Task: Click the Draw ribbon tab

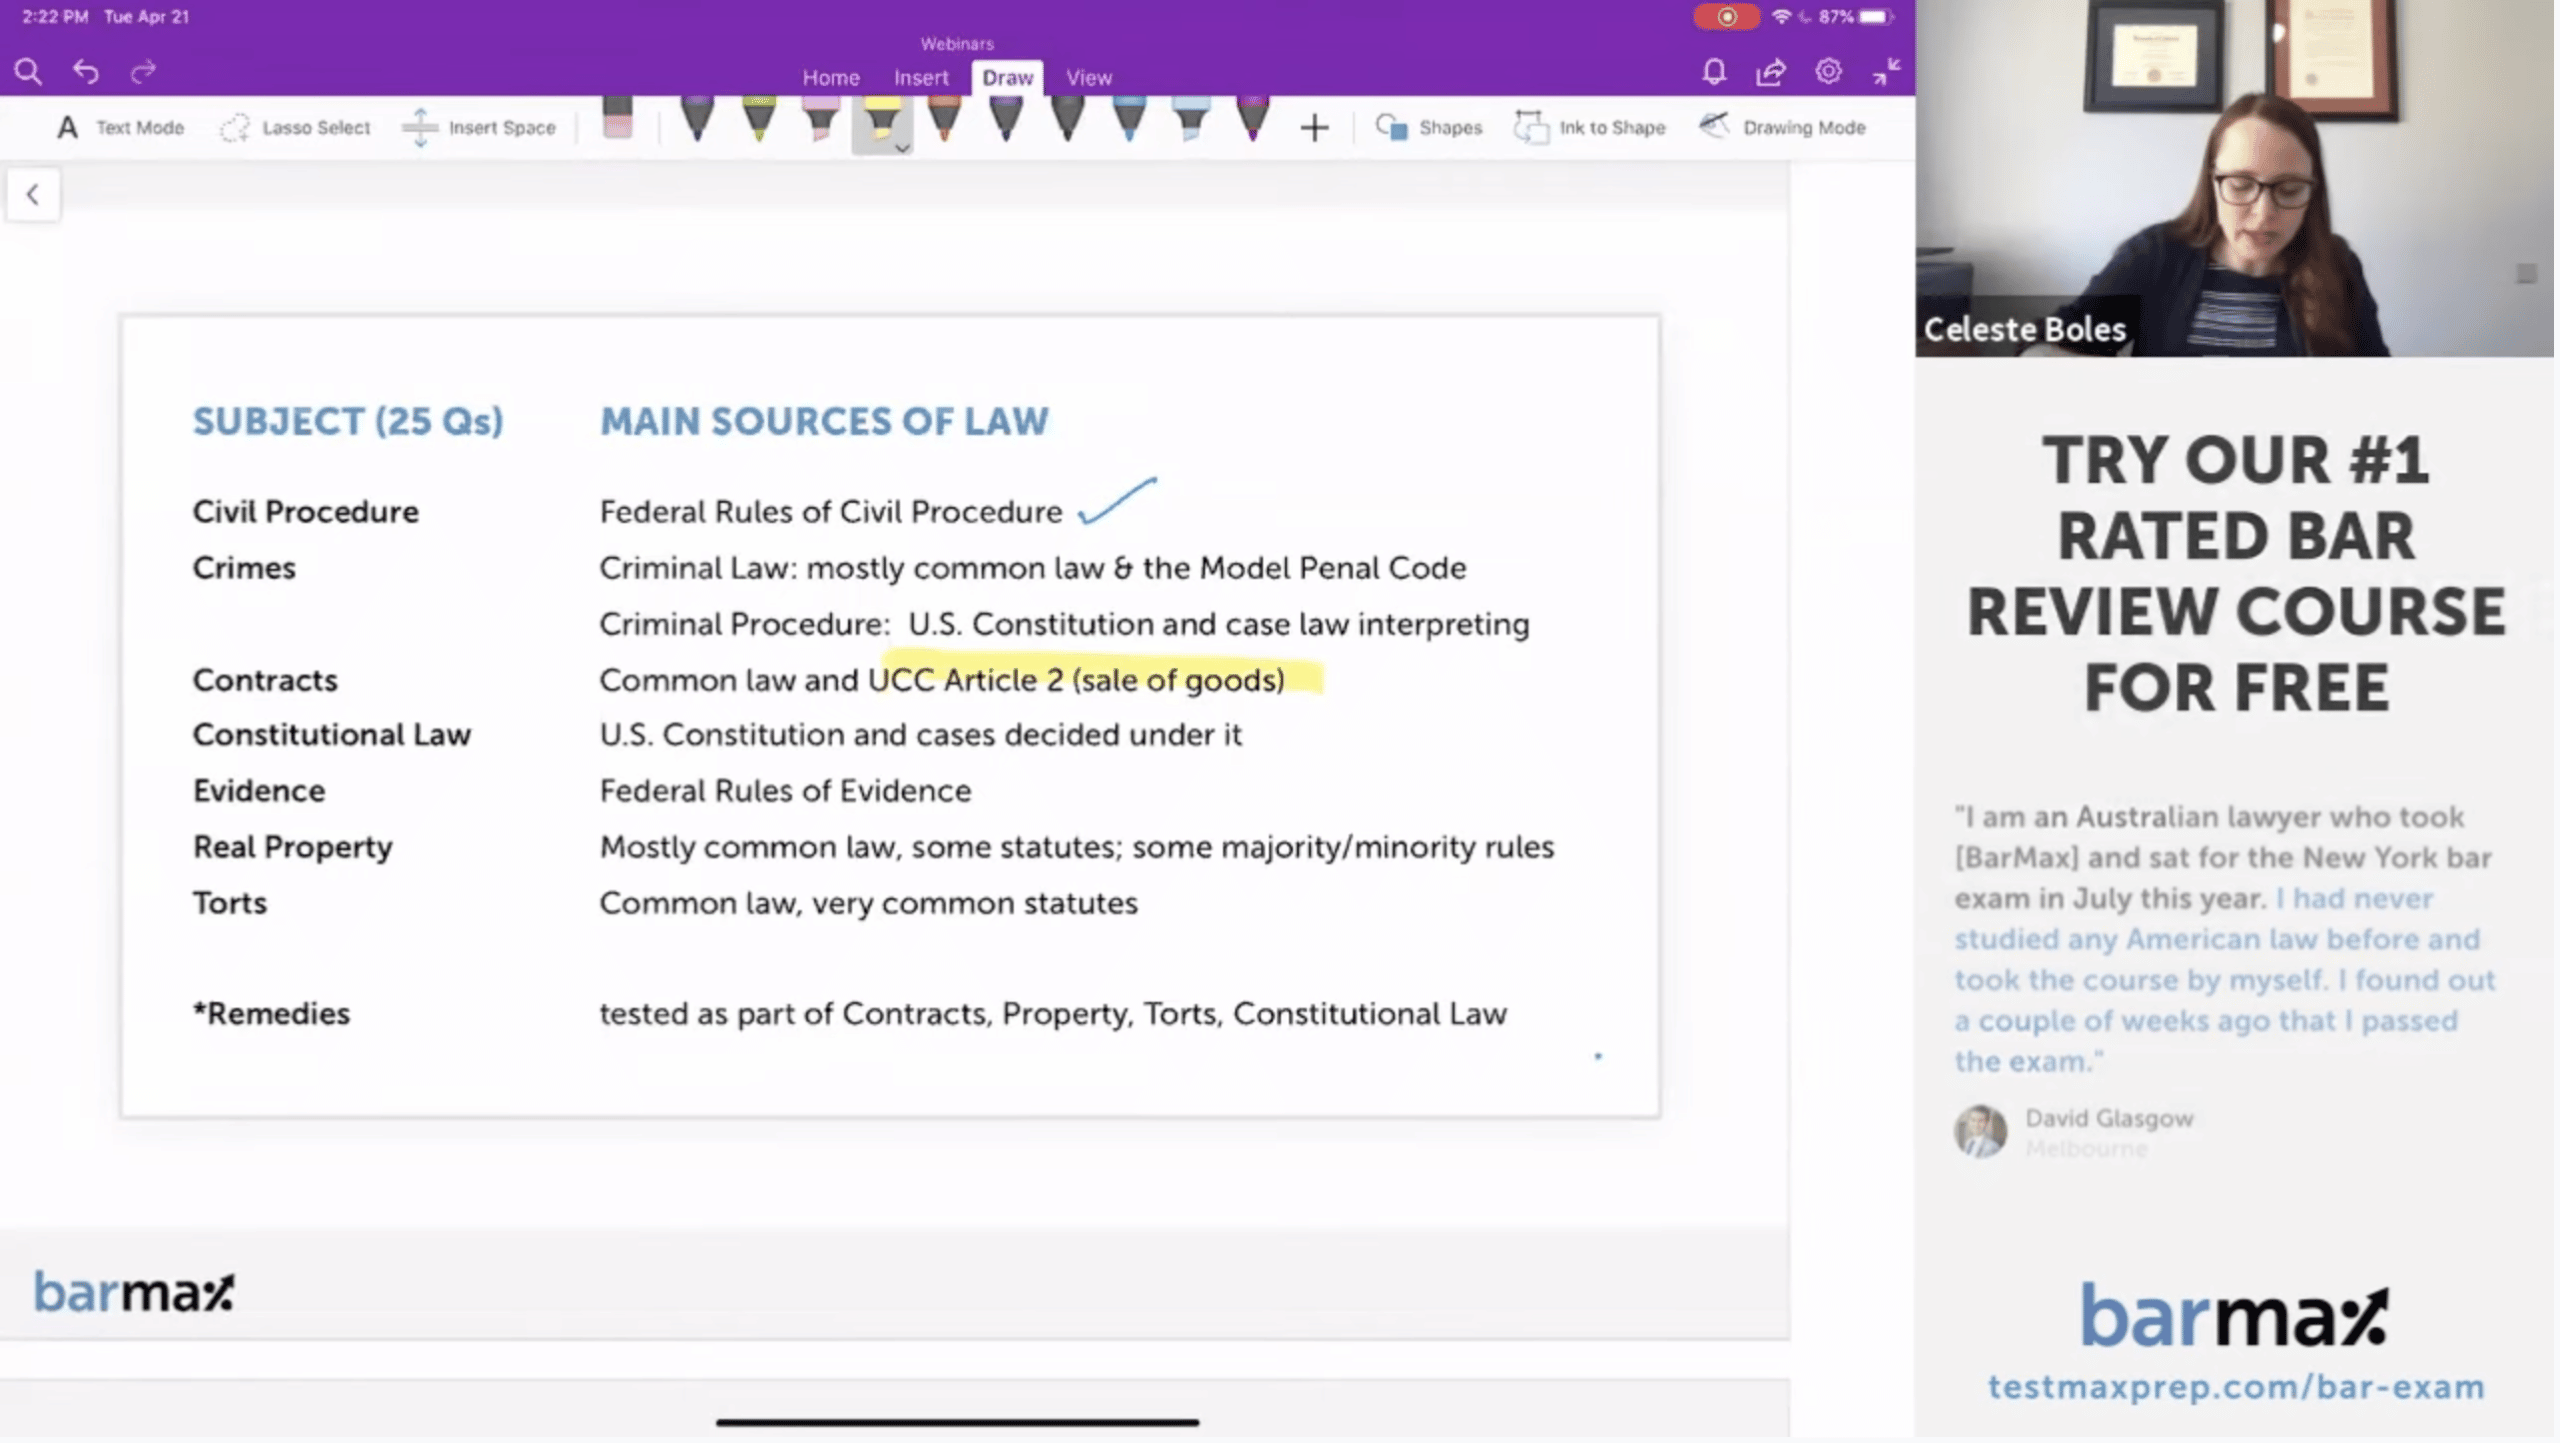Action: coord(1006,76)
